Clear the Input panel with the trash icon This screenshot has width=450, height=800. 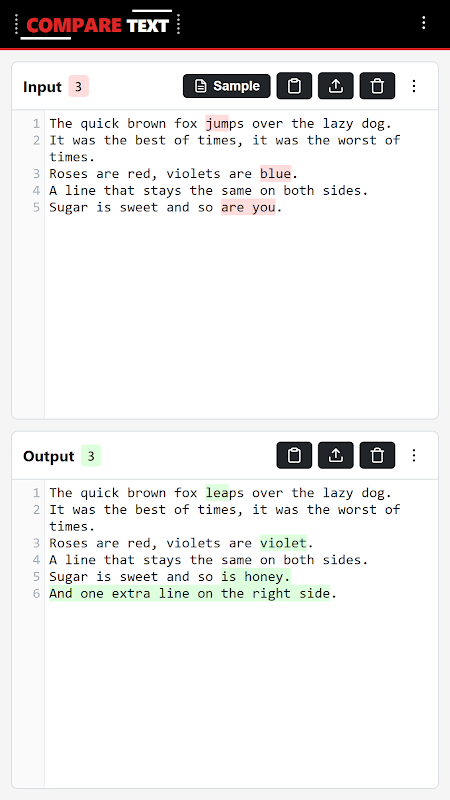(377, 86)
